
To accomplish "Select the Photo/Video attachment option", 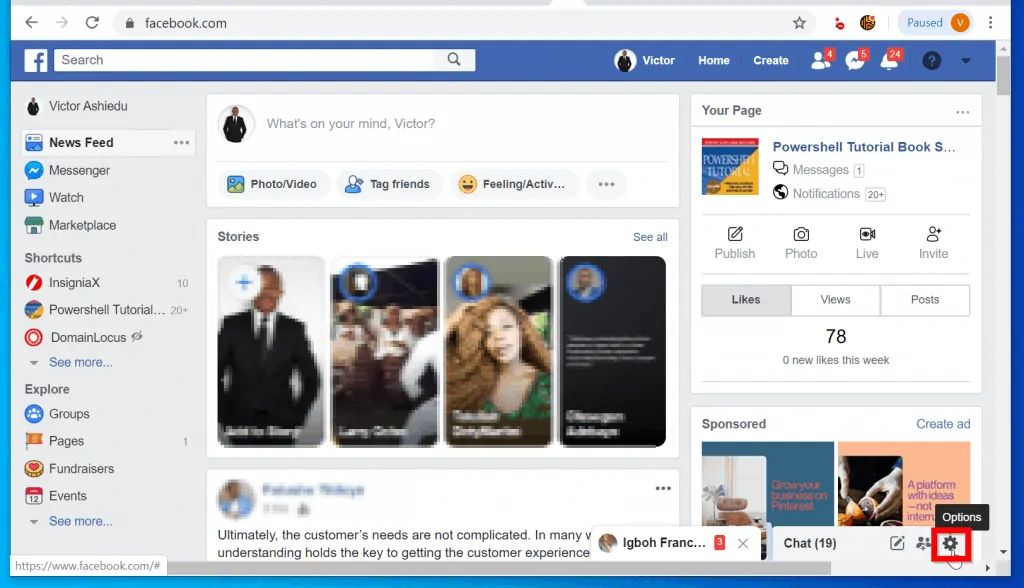I will tap(274, 184).
